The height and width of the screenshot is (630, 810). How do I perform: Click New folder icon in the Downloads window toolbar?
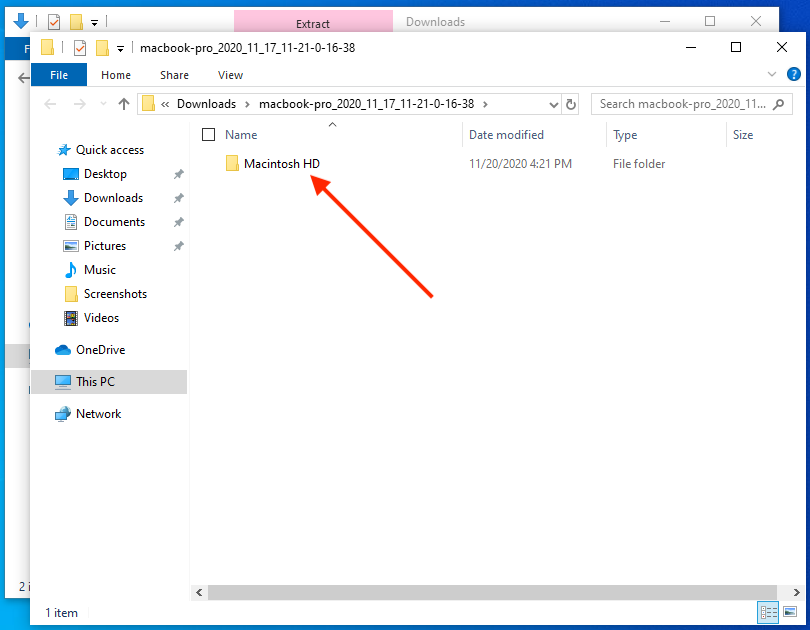coord(76,22)
